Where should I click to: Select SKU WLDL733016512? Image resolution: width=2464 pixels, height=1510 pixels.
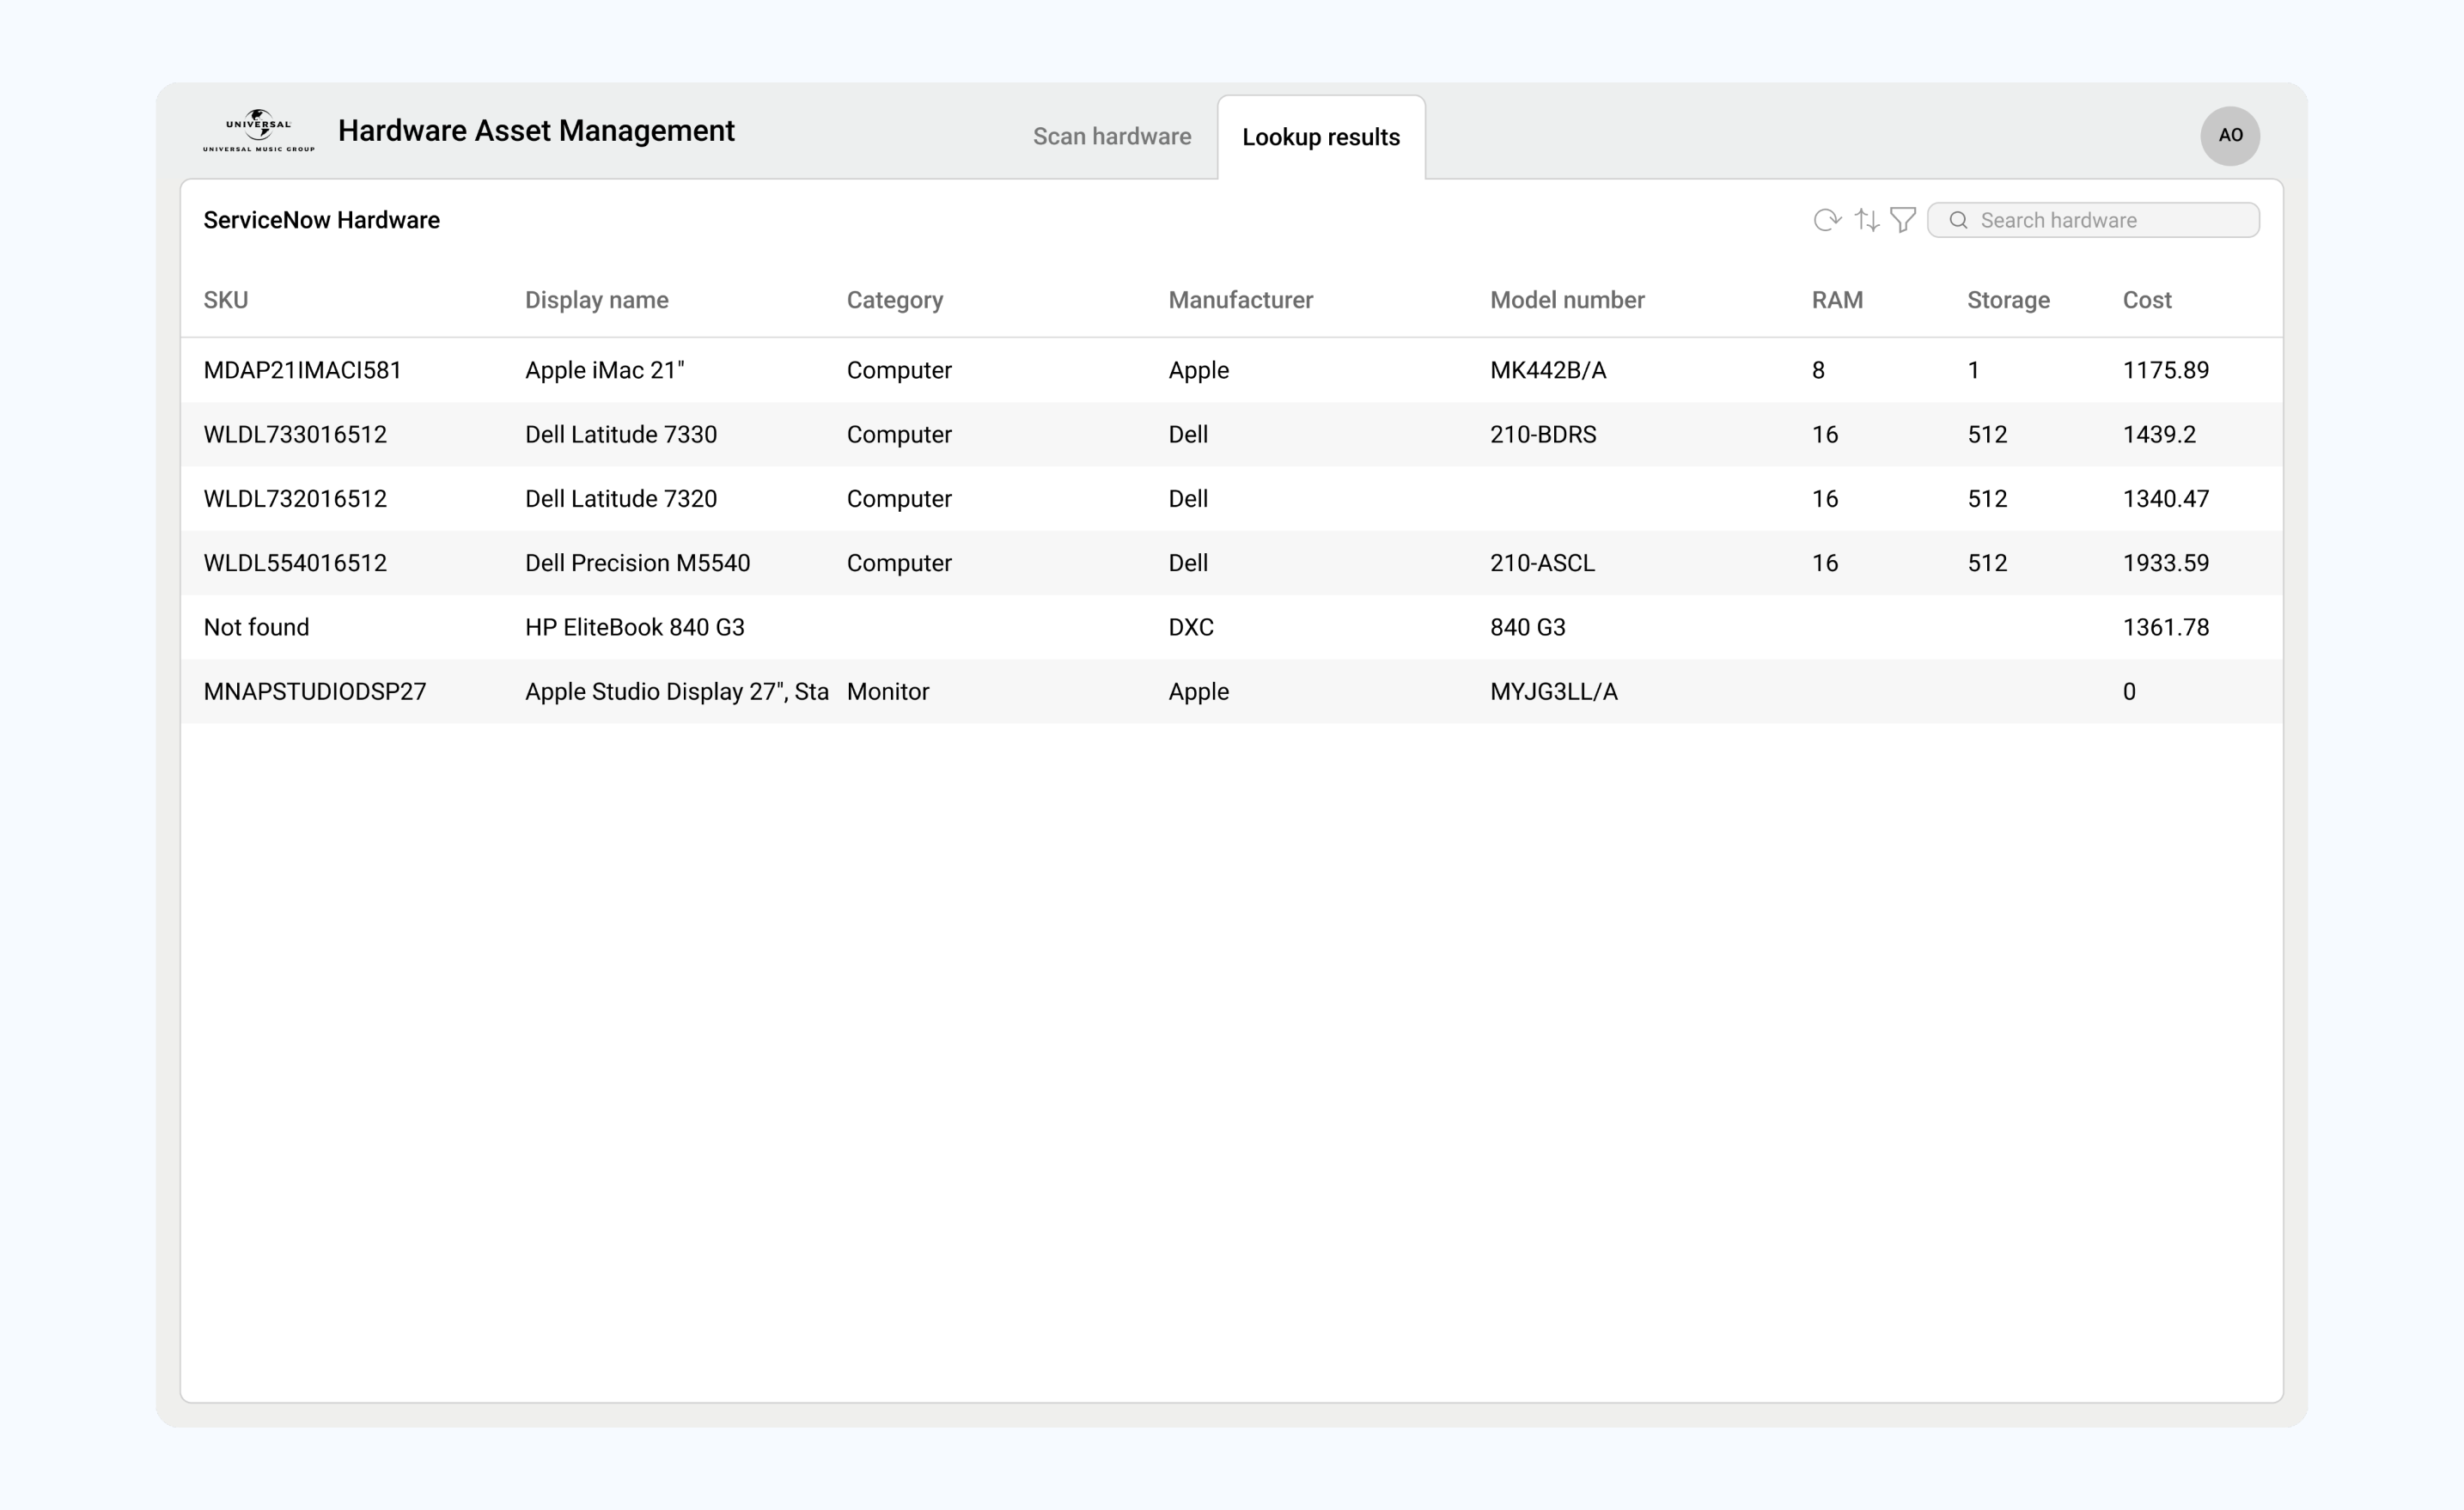(295, 434)
